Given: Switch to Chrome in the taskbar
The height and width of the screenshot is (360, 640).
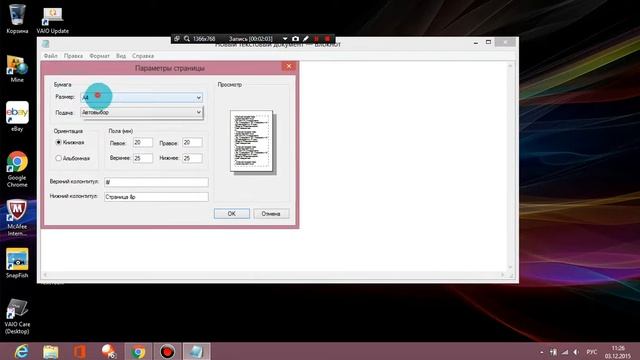Looking at the screenshot, I should coord(138,351).
